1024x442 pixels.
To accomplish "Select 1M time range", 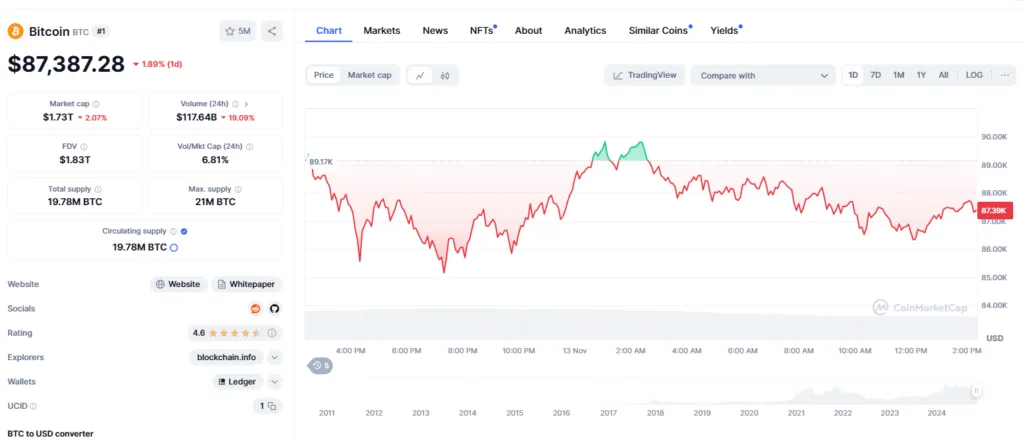I will coord(899,75).
